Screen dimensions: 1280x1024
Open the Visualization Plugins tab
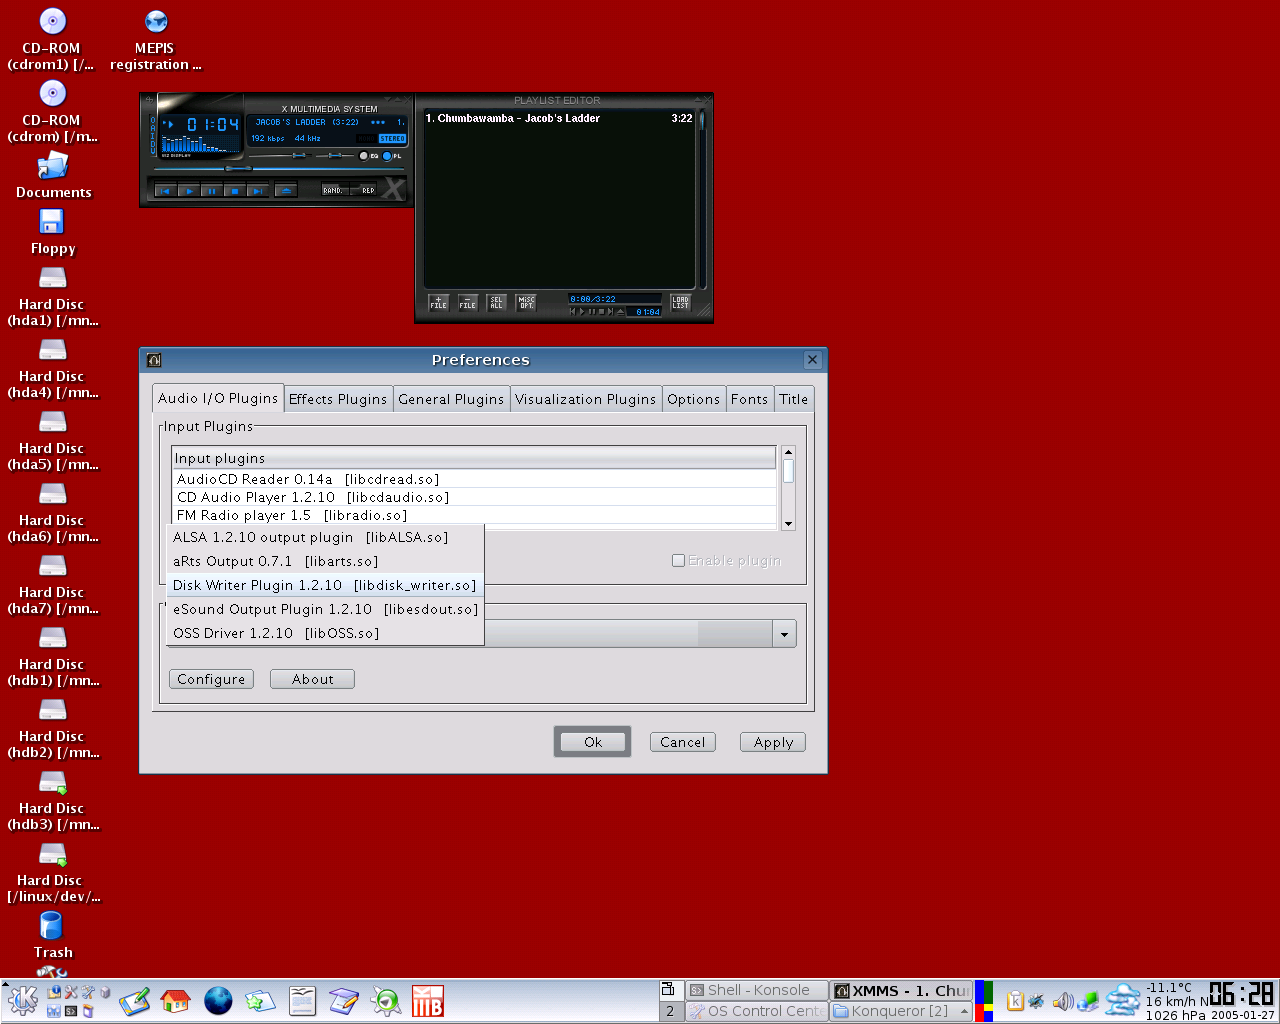(586, 399)
